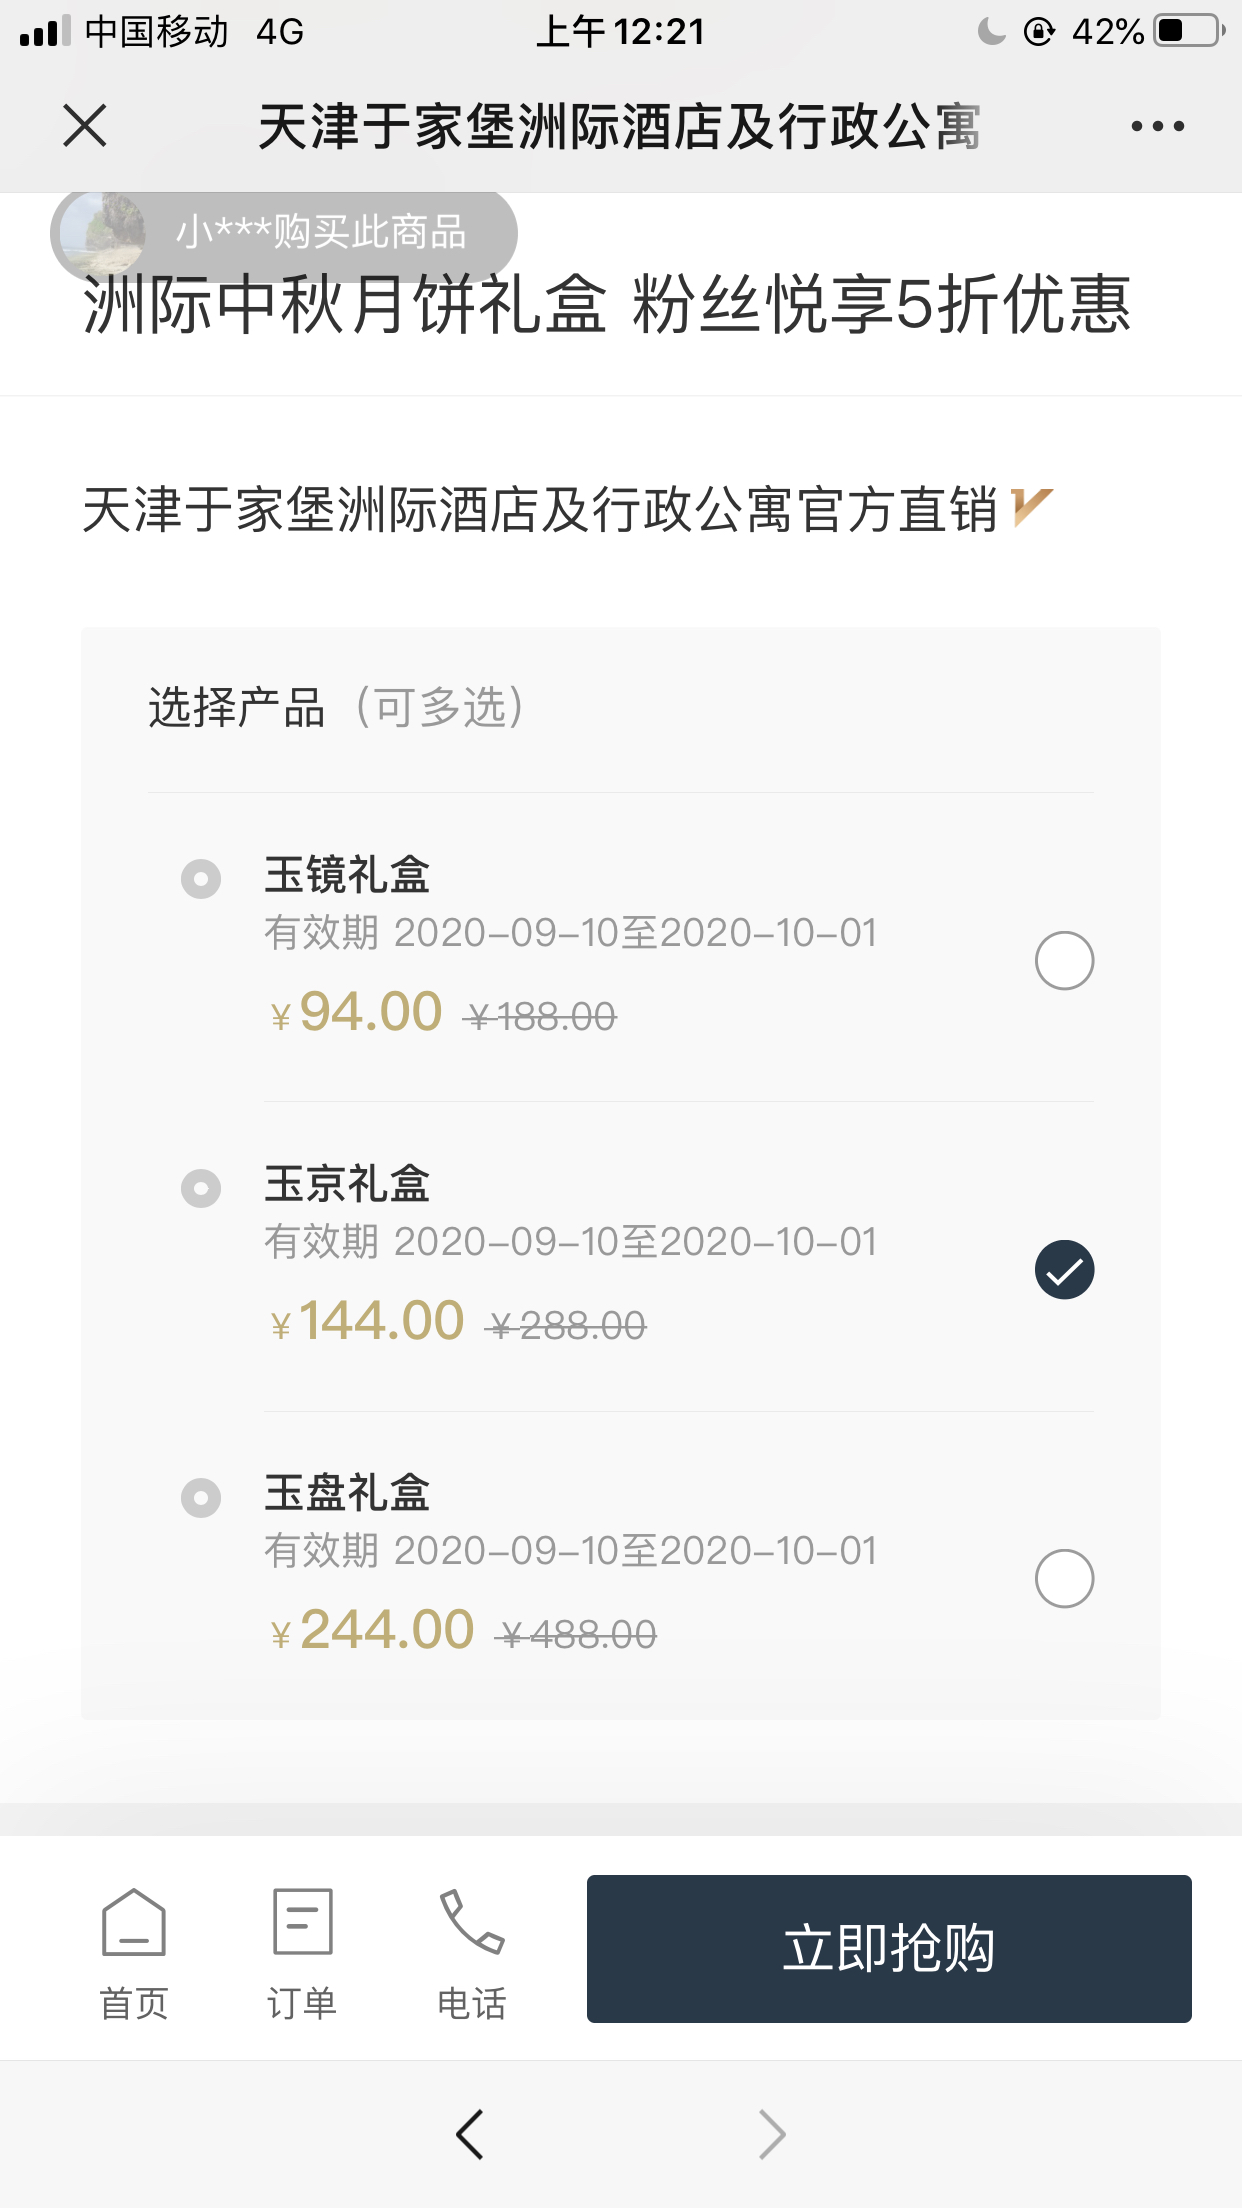Tap the bullet beside 玉盘礼盒
The height and width of the screenshot is (2208, 1242).
coord(201,1498)
